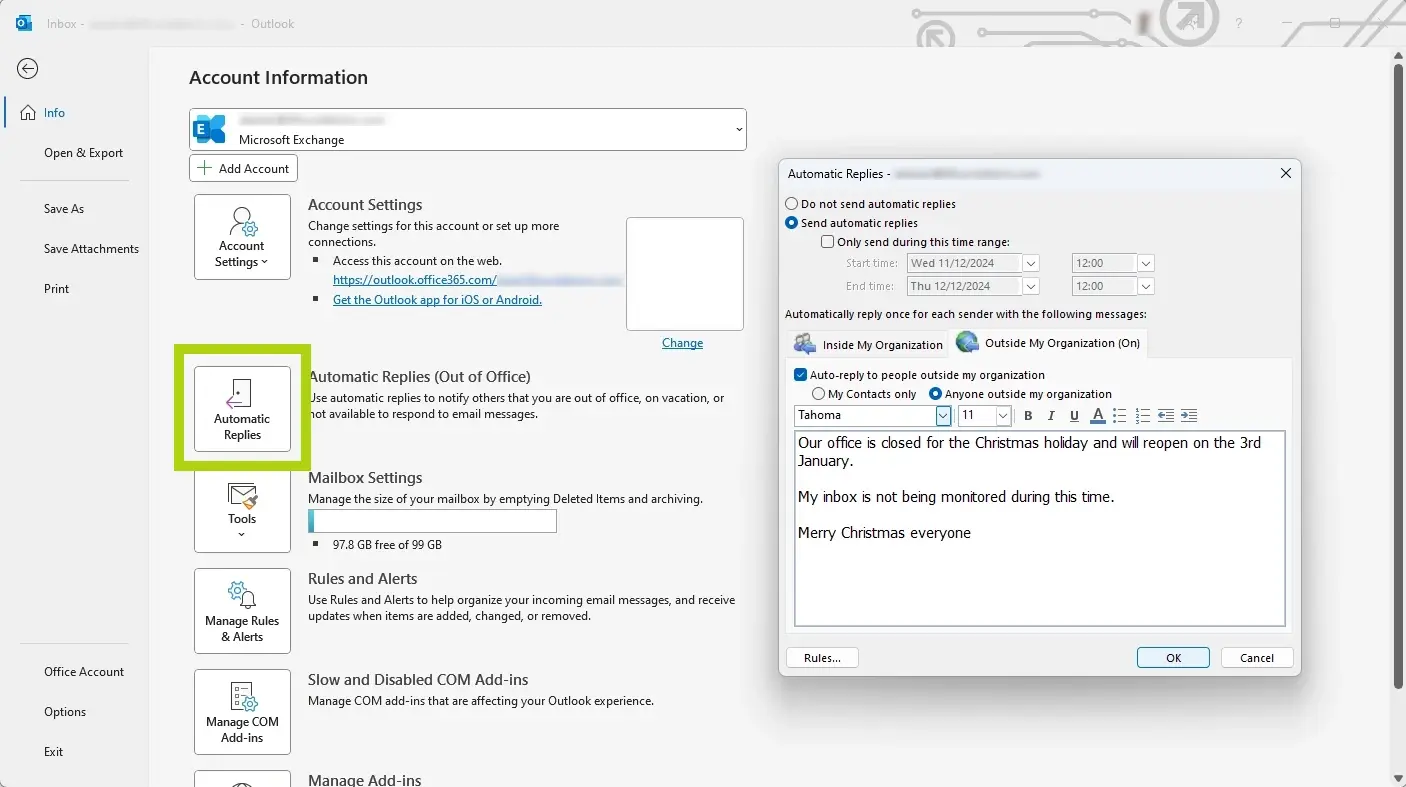This screenshot has width=1406, height=787.
Task: Insert a numbered list
Action: click(1143, 415)
